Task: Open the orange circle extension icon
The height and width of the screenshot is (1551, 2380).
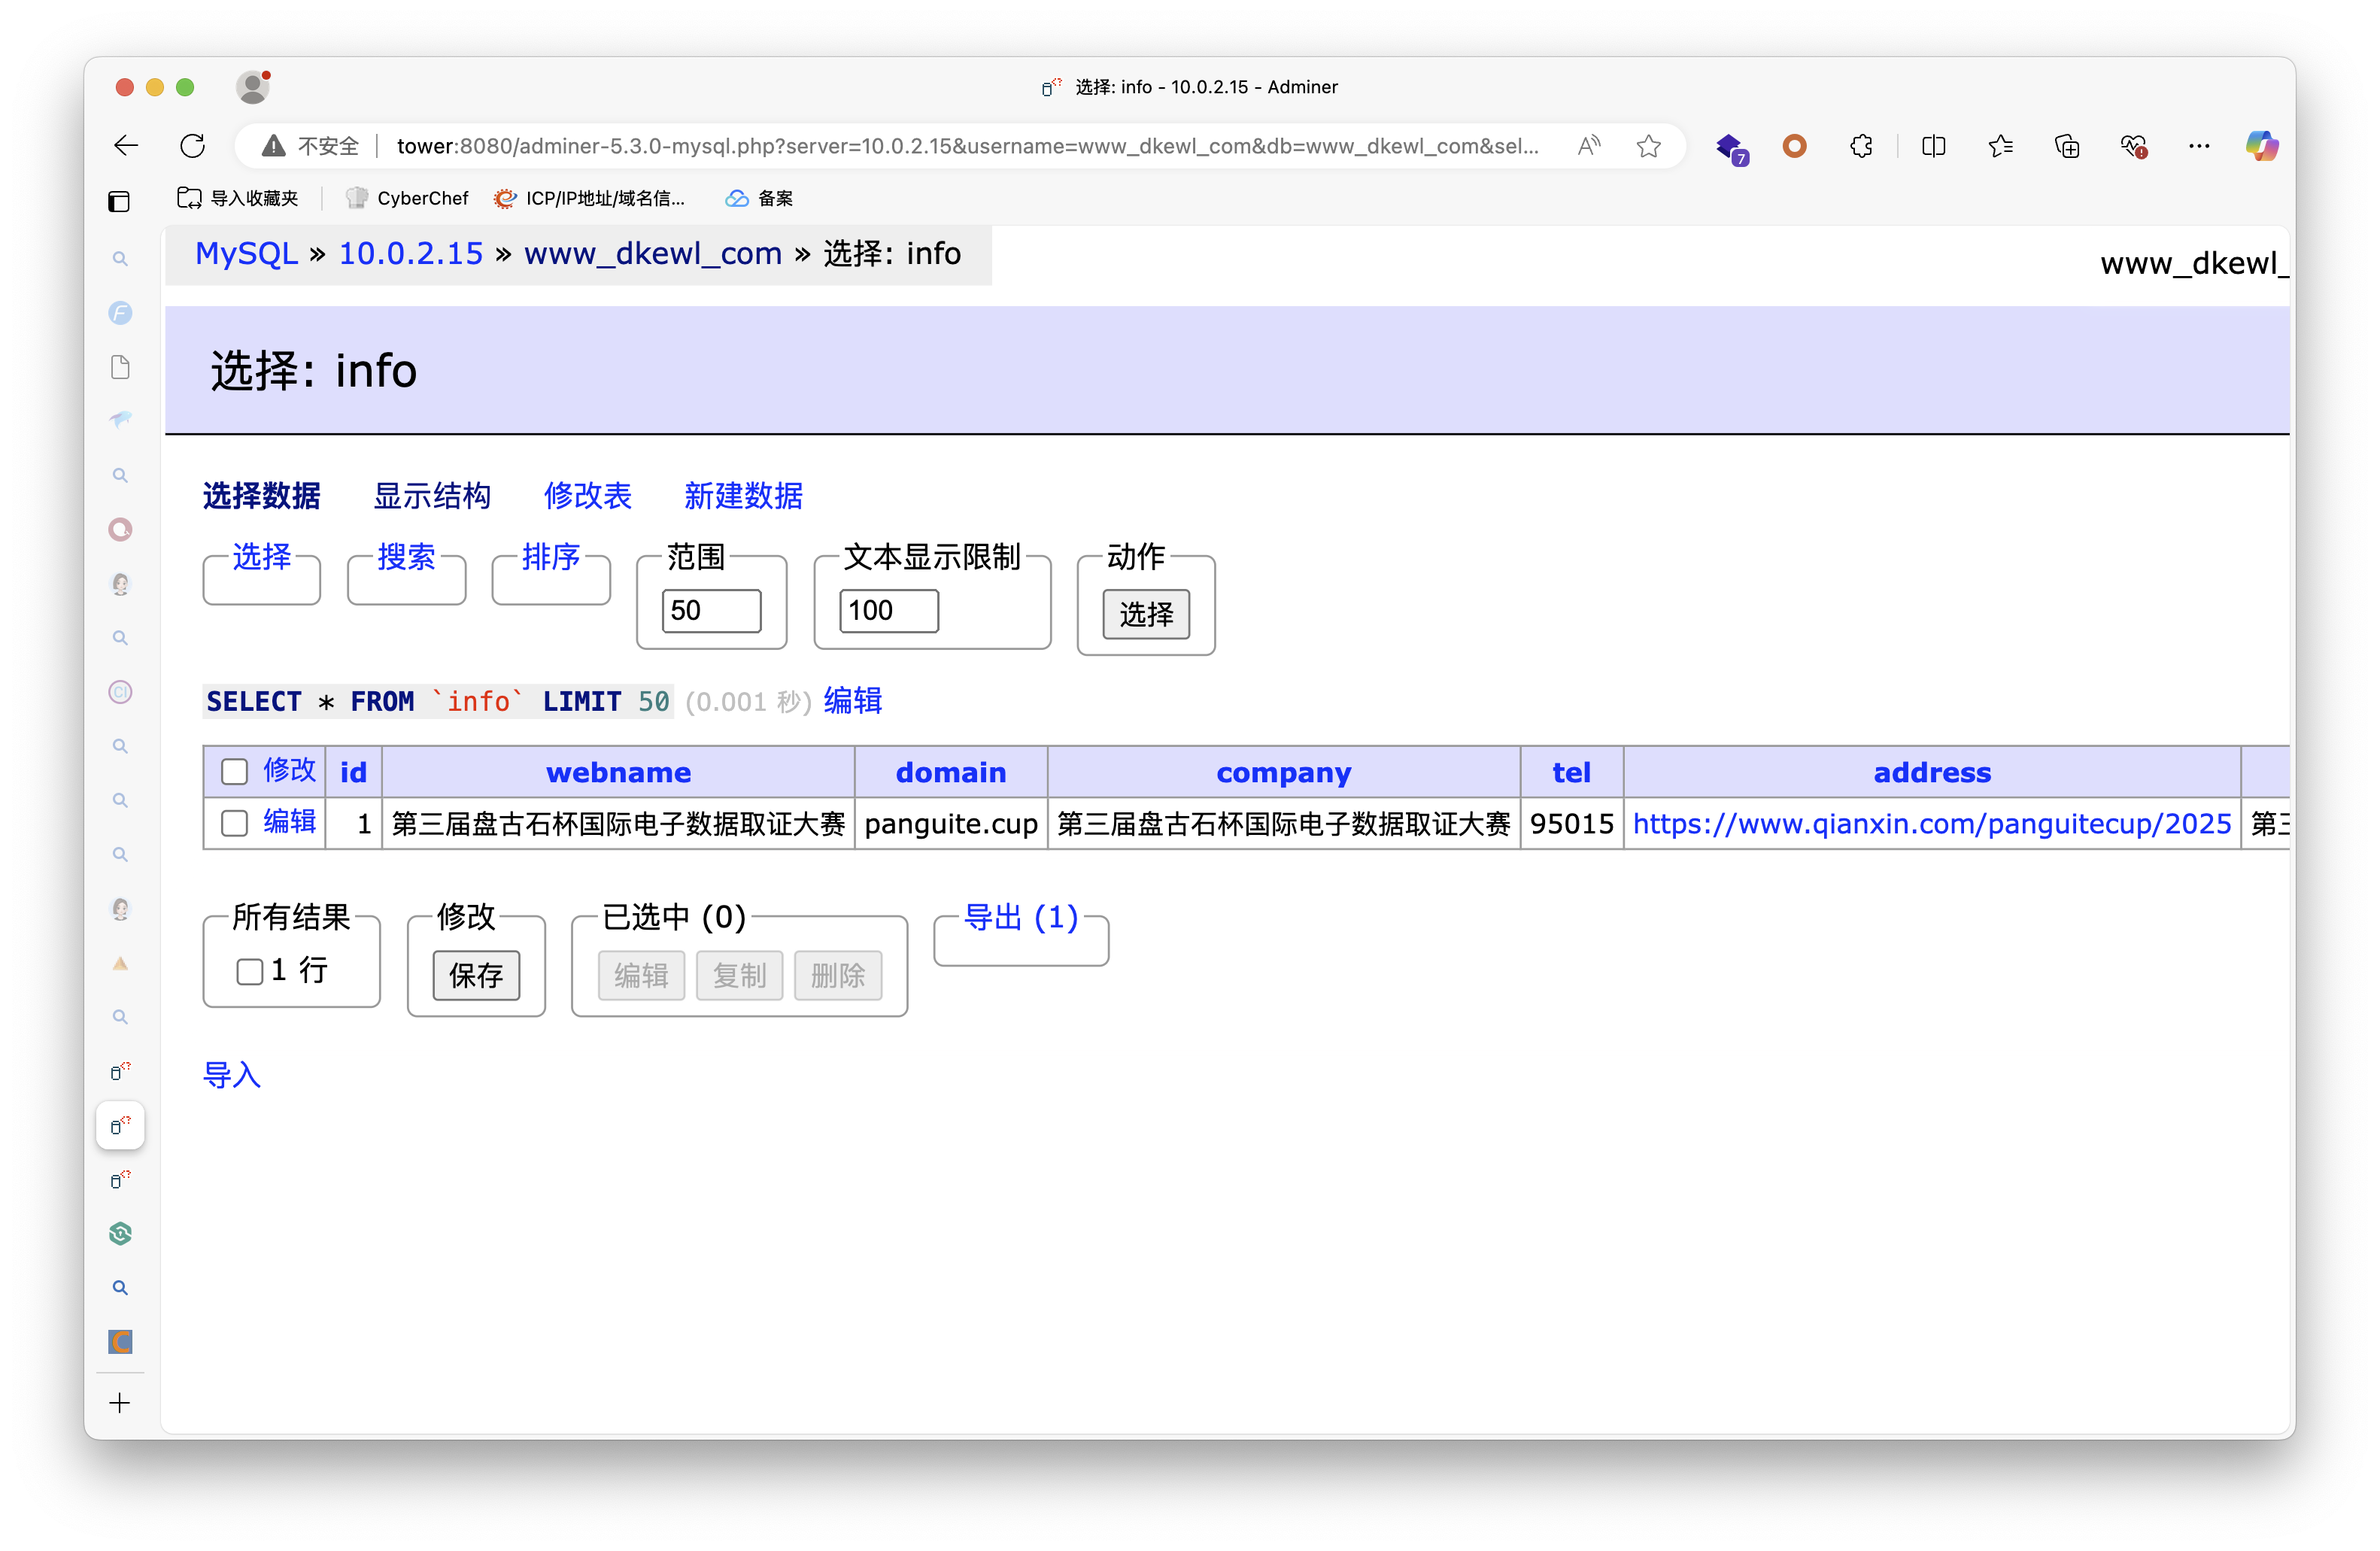Action: click(1795, 146)
